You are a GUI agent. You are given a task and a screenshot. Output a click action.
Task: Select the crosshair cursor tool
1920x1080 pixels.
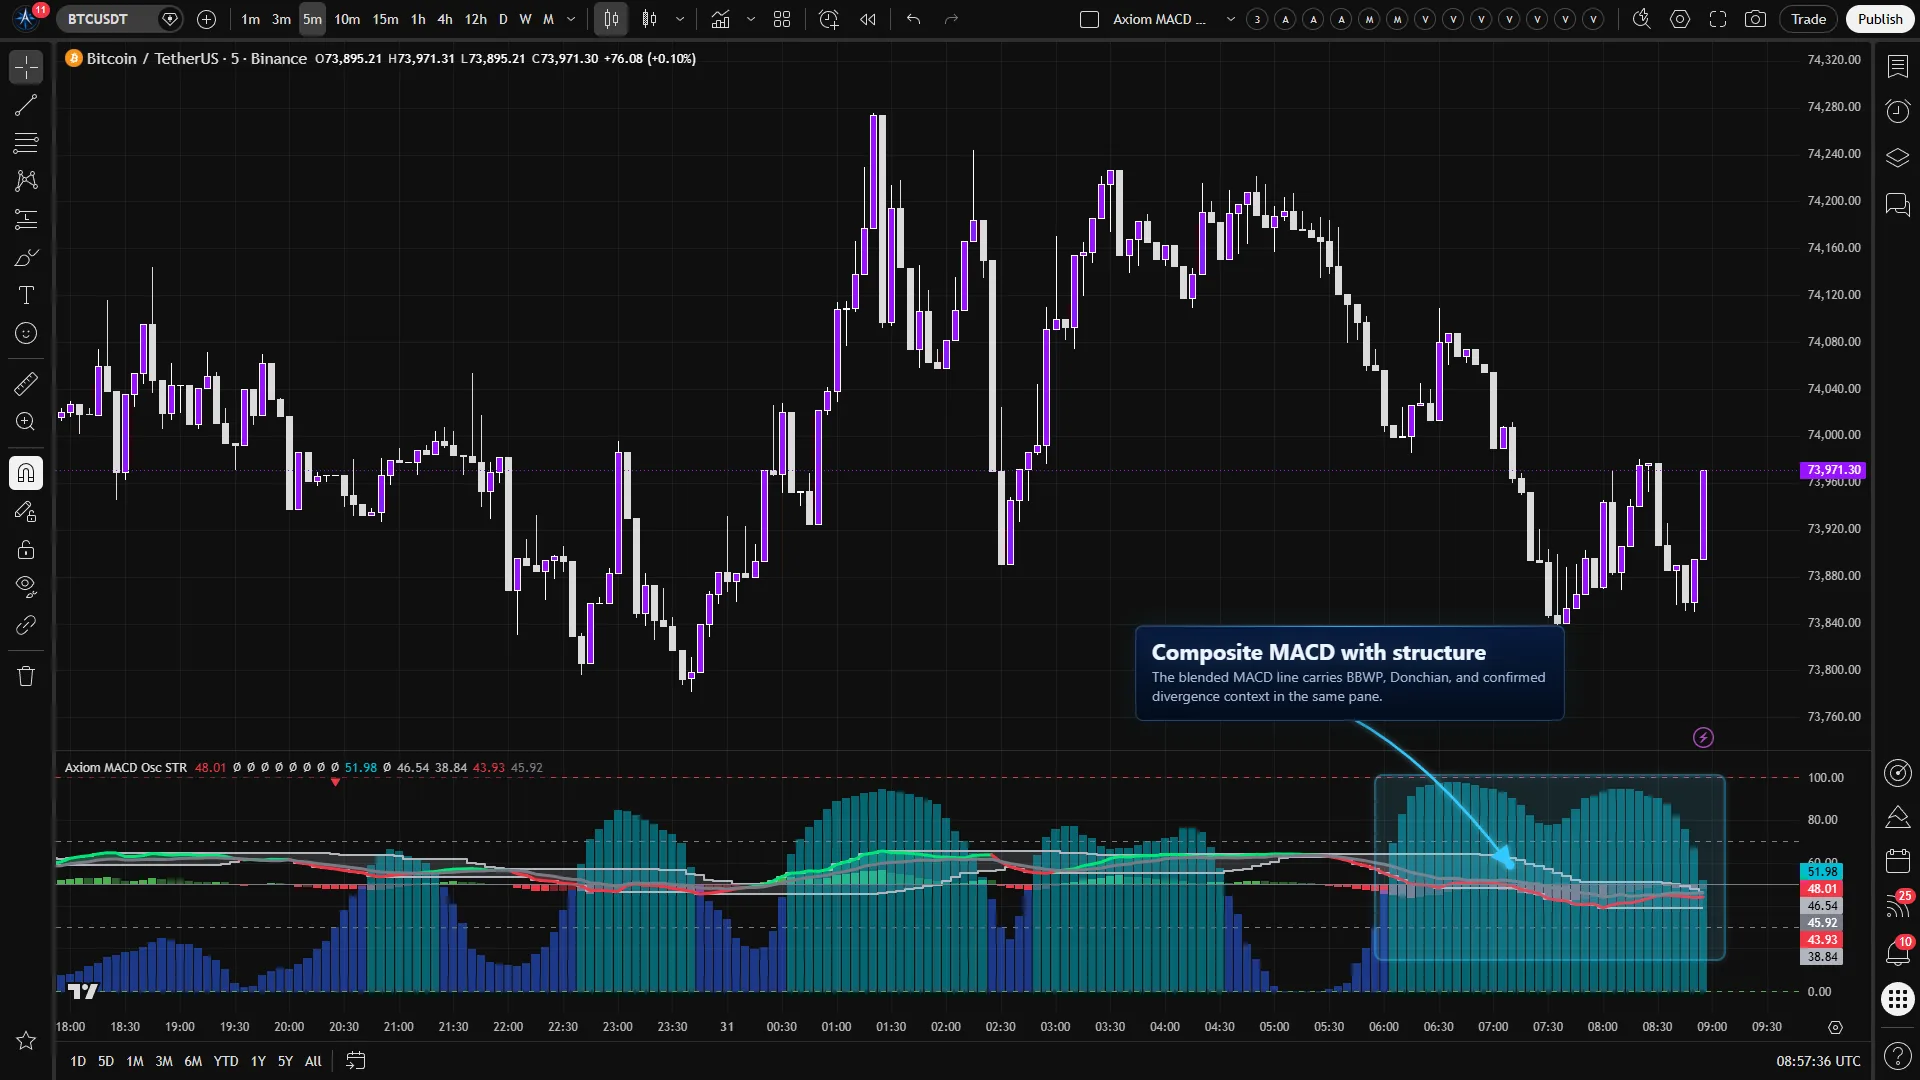click(x=26, y=67)
